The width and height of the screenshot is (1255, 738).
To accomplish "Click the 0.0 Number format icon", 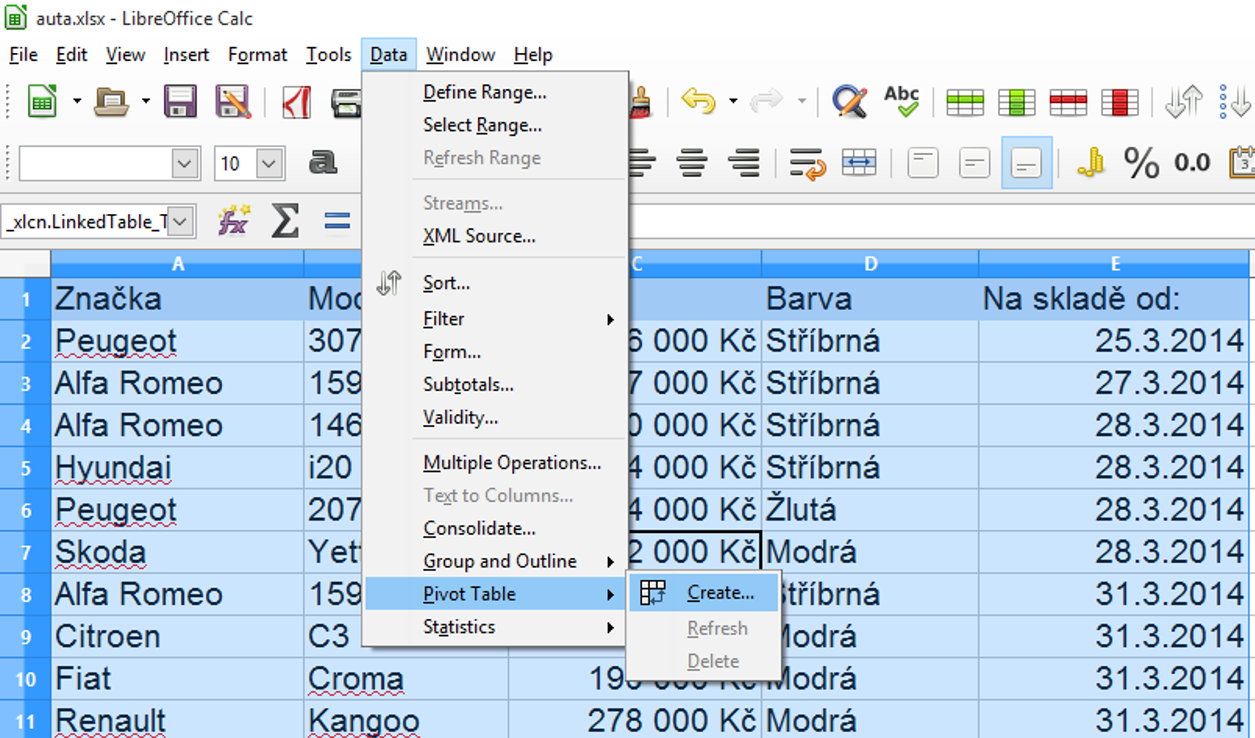I will tap(1192, 163).
